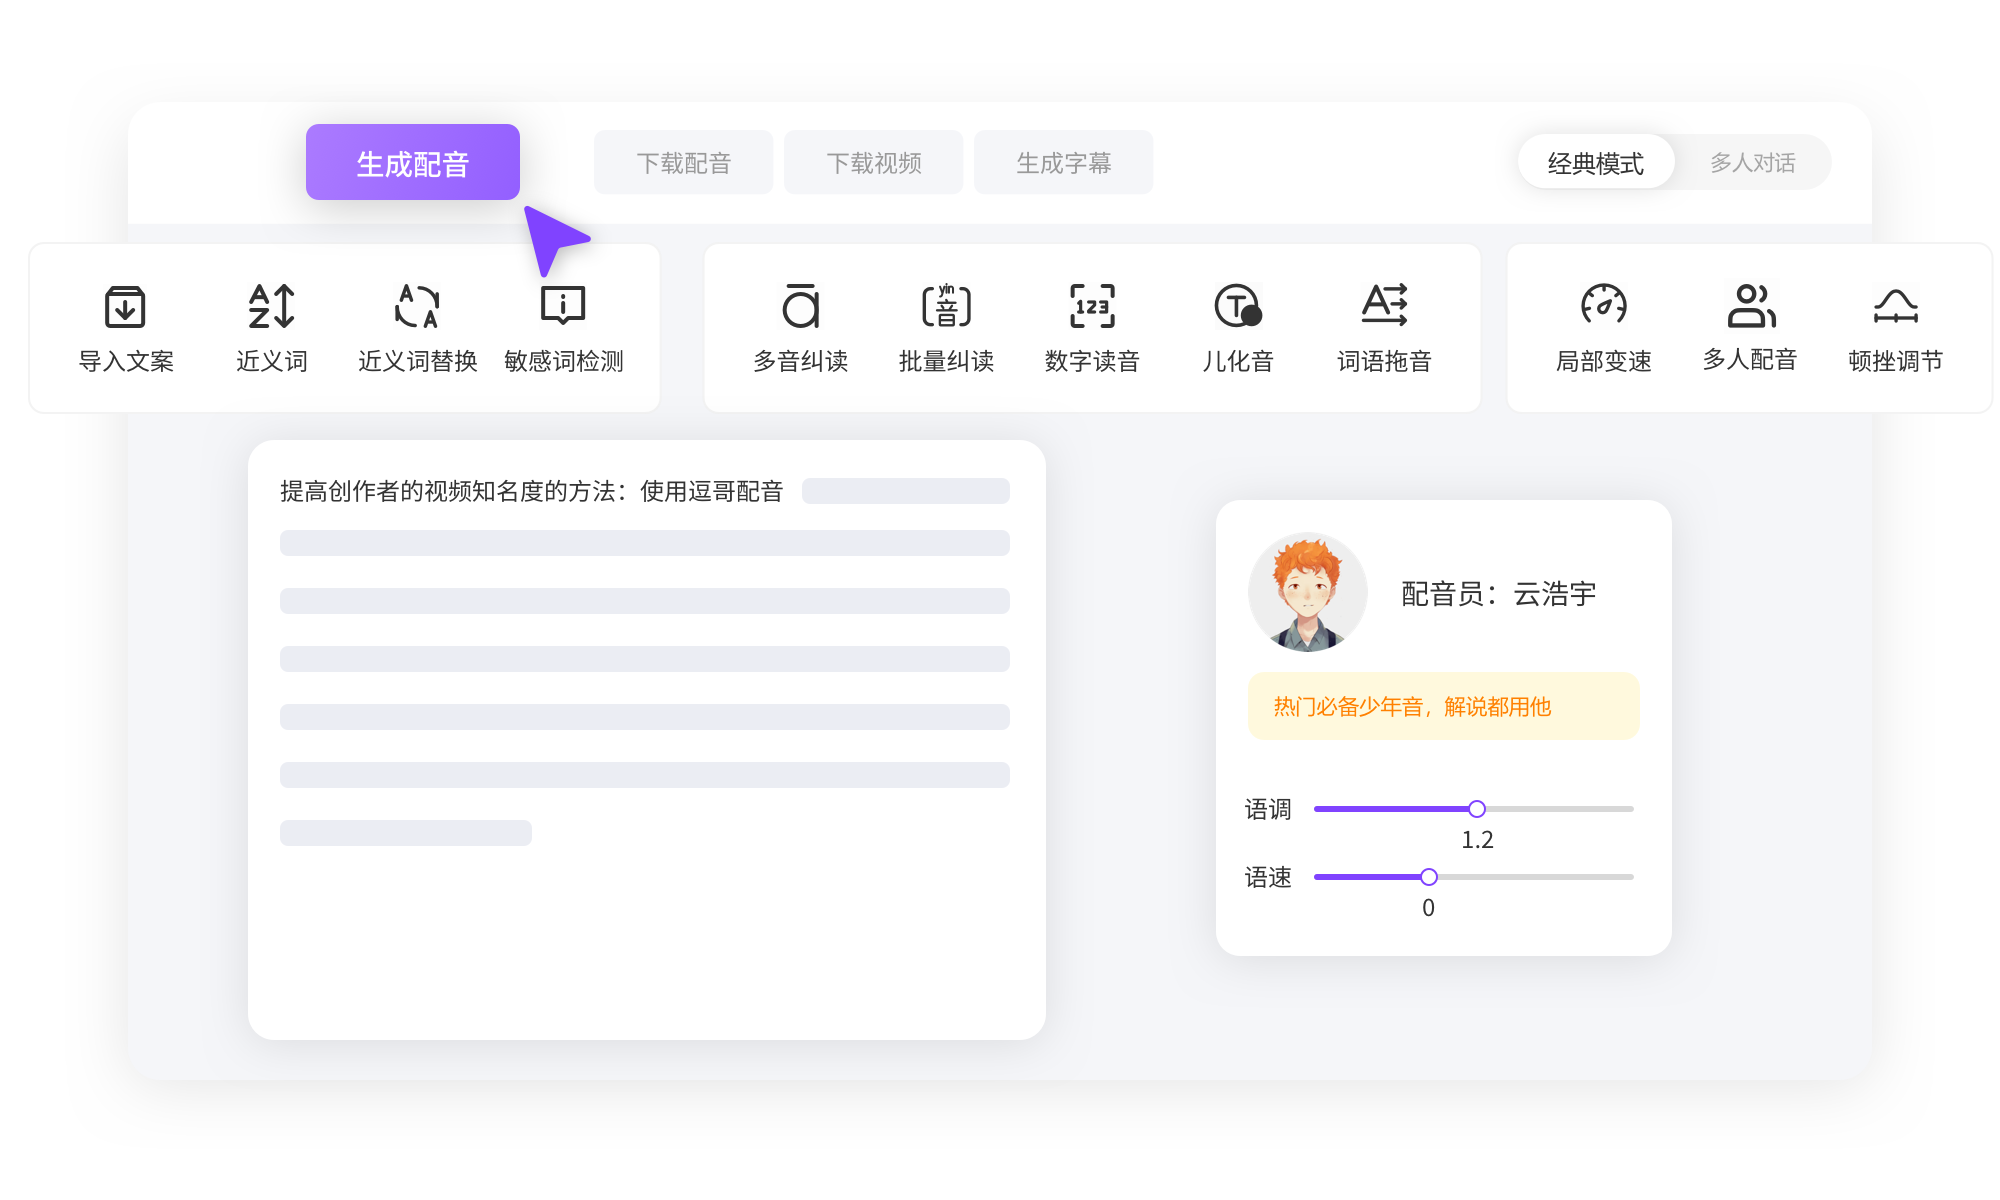This screenshot has width=2000, height=1200.
Task: Adjust 顿挫调节 pause modulation
Action: pyautogui.click(x=1896, y=327)
